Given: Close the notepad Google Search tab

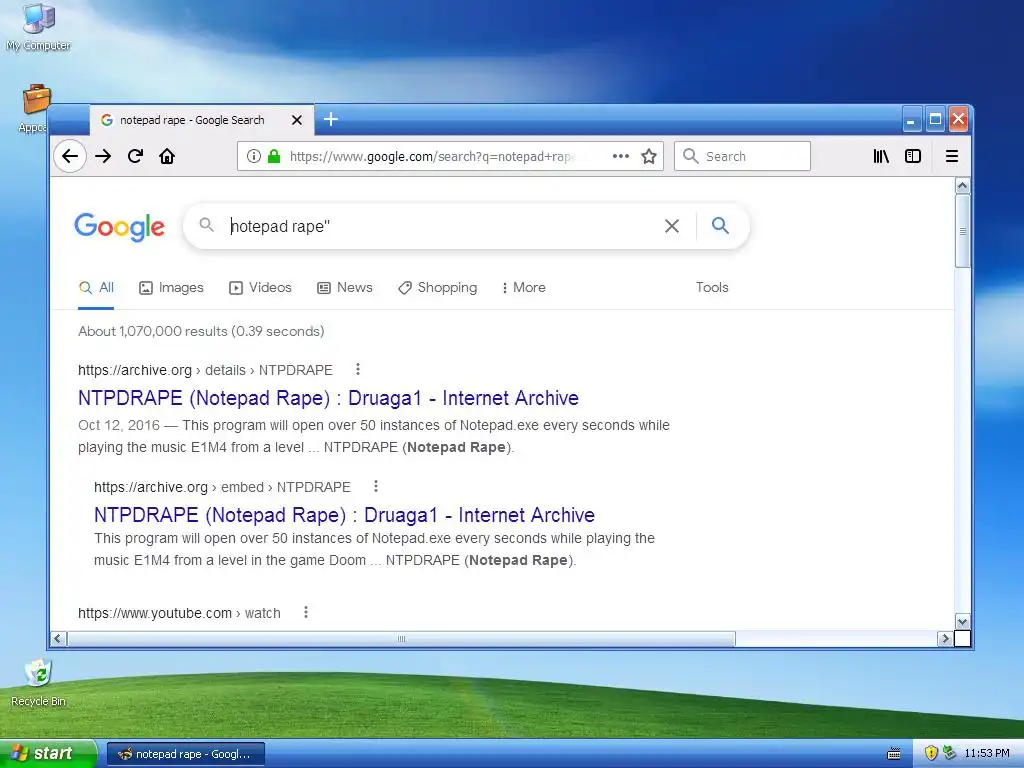Looking at the screenshot, I should click(x=296, y=120).
